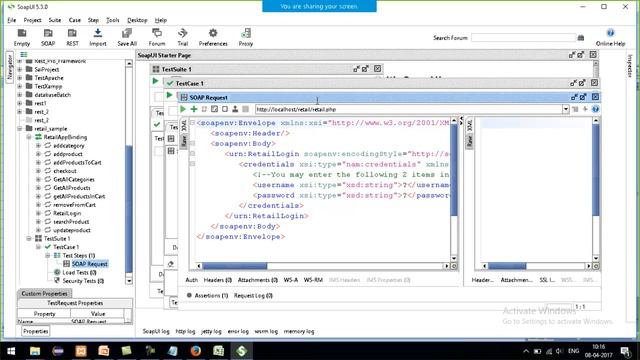Submit the SOAP request with green play button

pyautogui.click(x=183, y=109)
